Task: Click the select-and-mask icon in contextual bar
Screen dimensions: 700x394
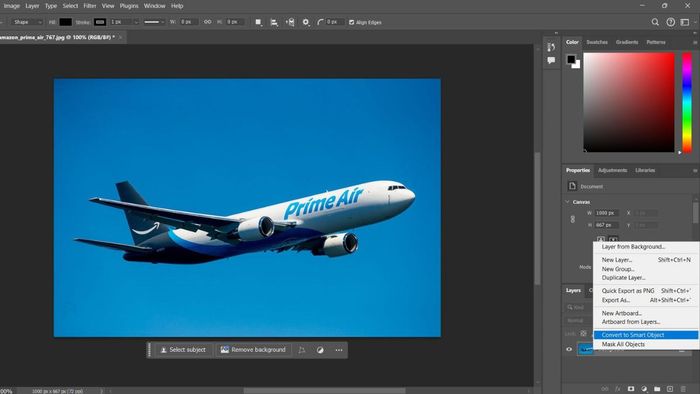Action: pyautogui.click(x=302, y=350)
